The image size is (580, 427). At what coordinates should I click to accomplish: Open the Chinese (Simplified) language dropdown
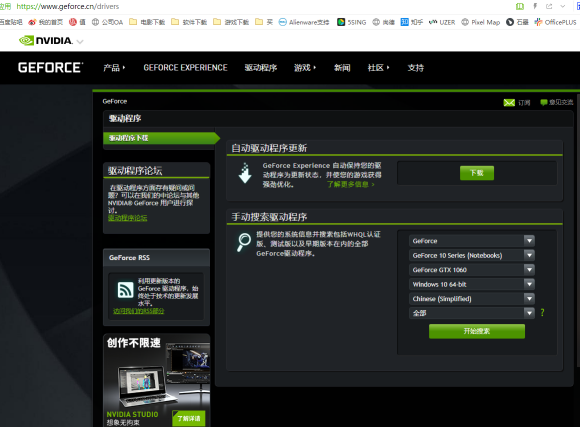coord(472,299)
